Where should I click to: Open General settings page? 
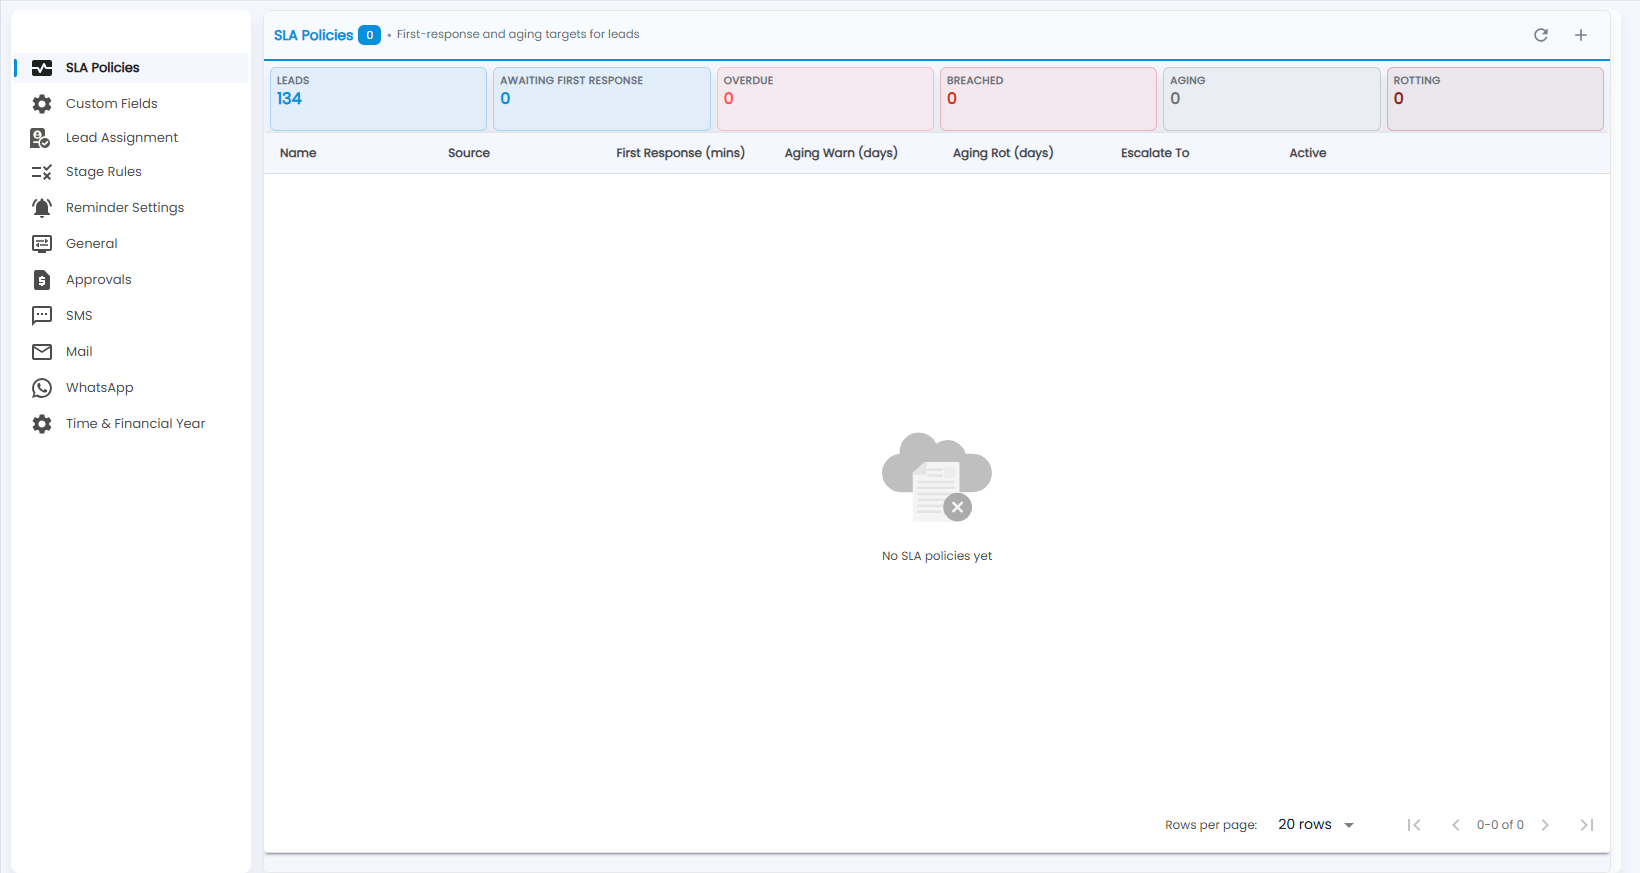131,244
